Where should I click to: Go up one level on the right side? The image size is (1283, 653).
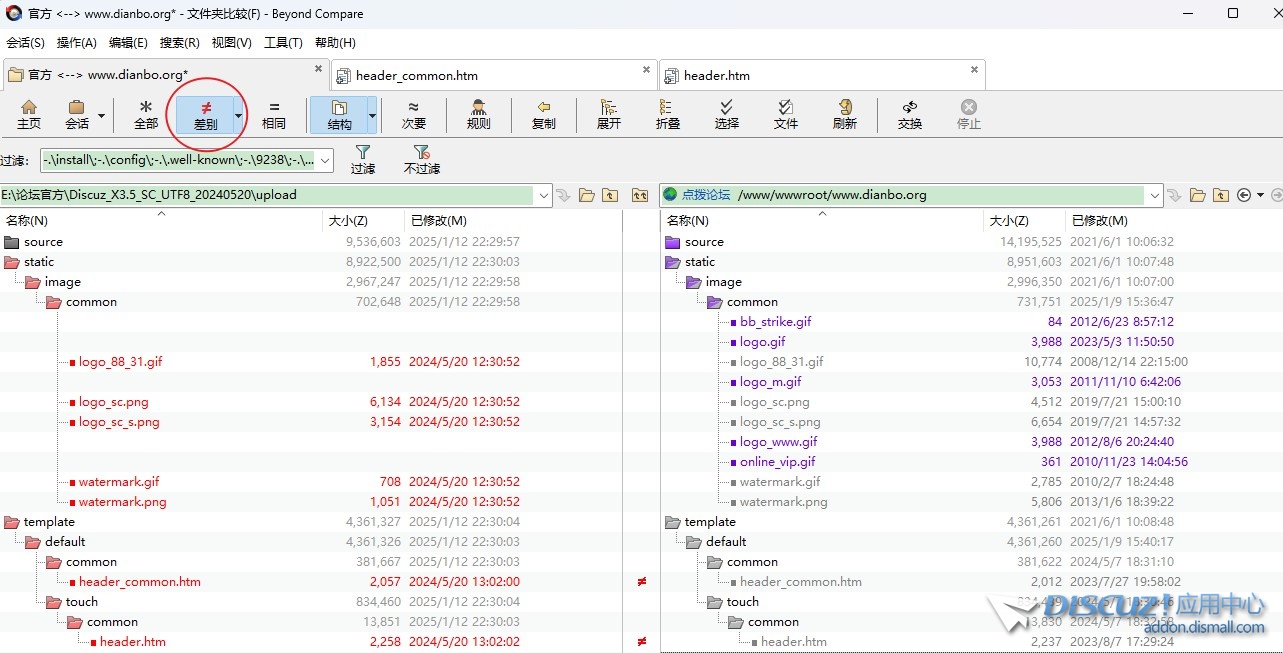(1221, 195)
